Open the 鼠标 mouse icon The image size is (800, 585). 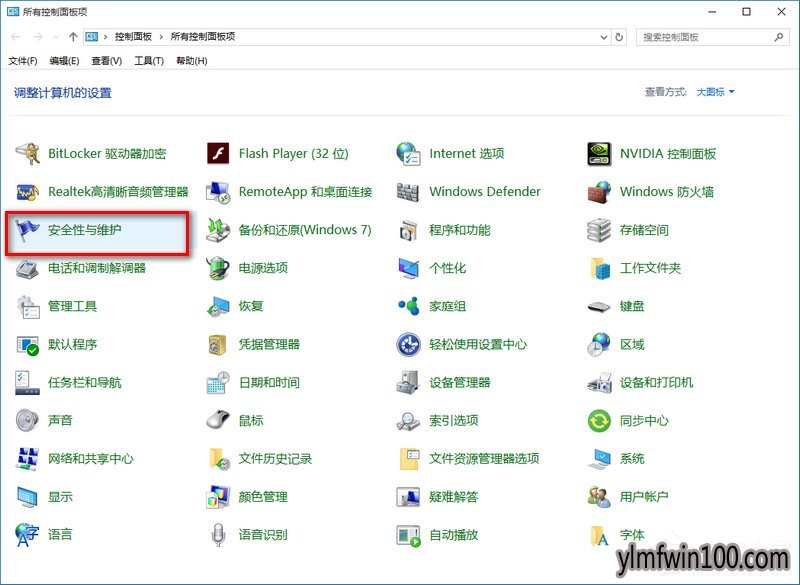click(x=218, y=421)
